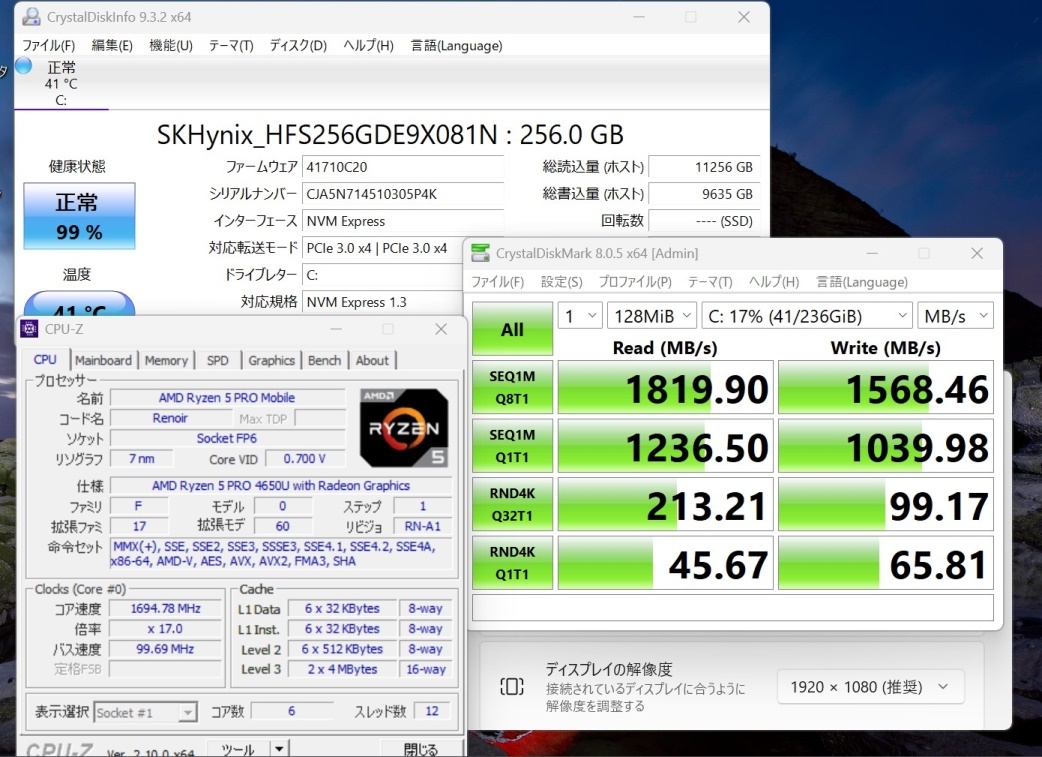Click the serial number CJA5N714510305P4K

coord(403,194)
